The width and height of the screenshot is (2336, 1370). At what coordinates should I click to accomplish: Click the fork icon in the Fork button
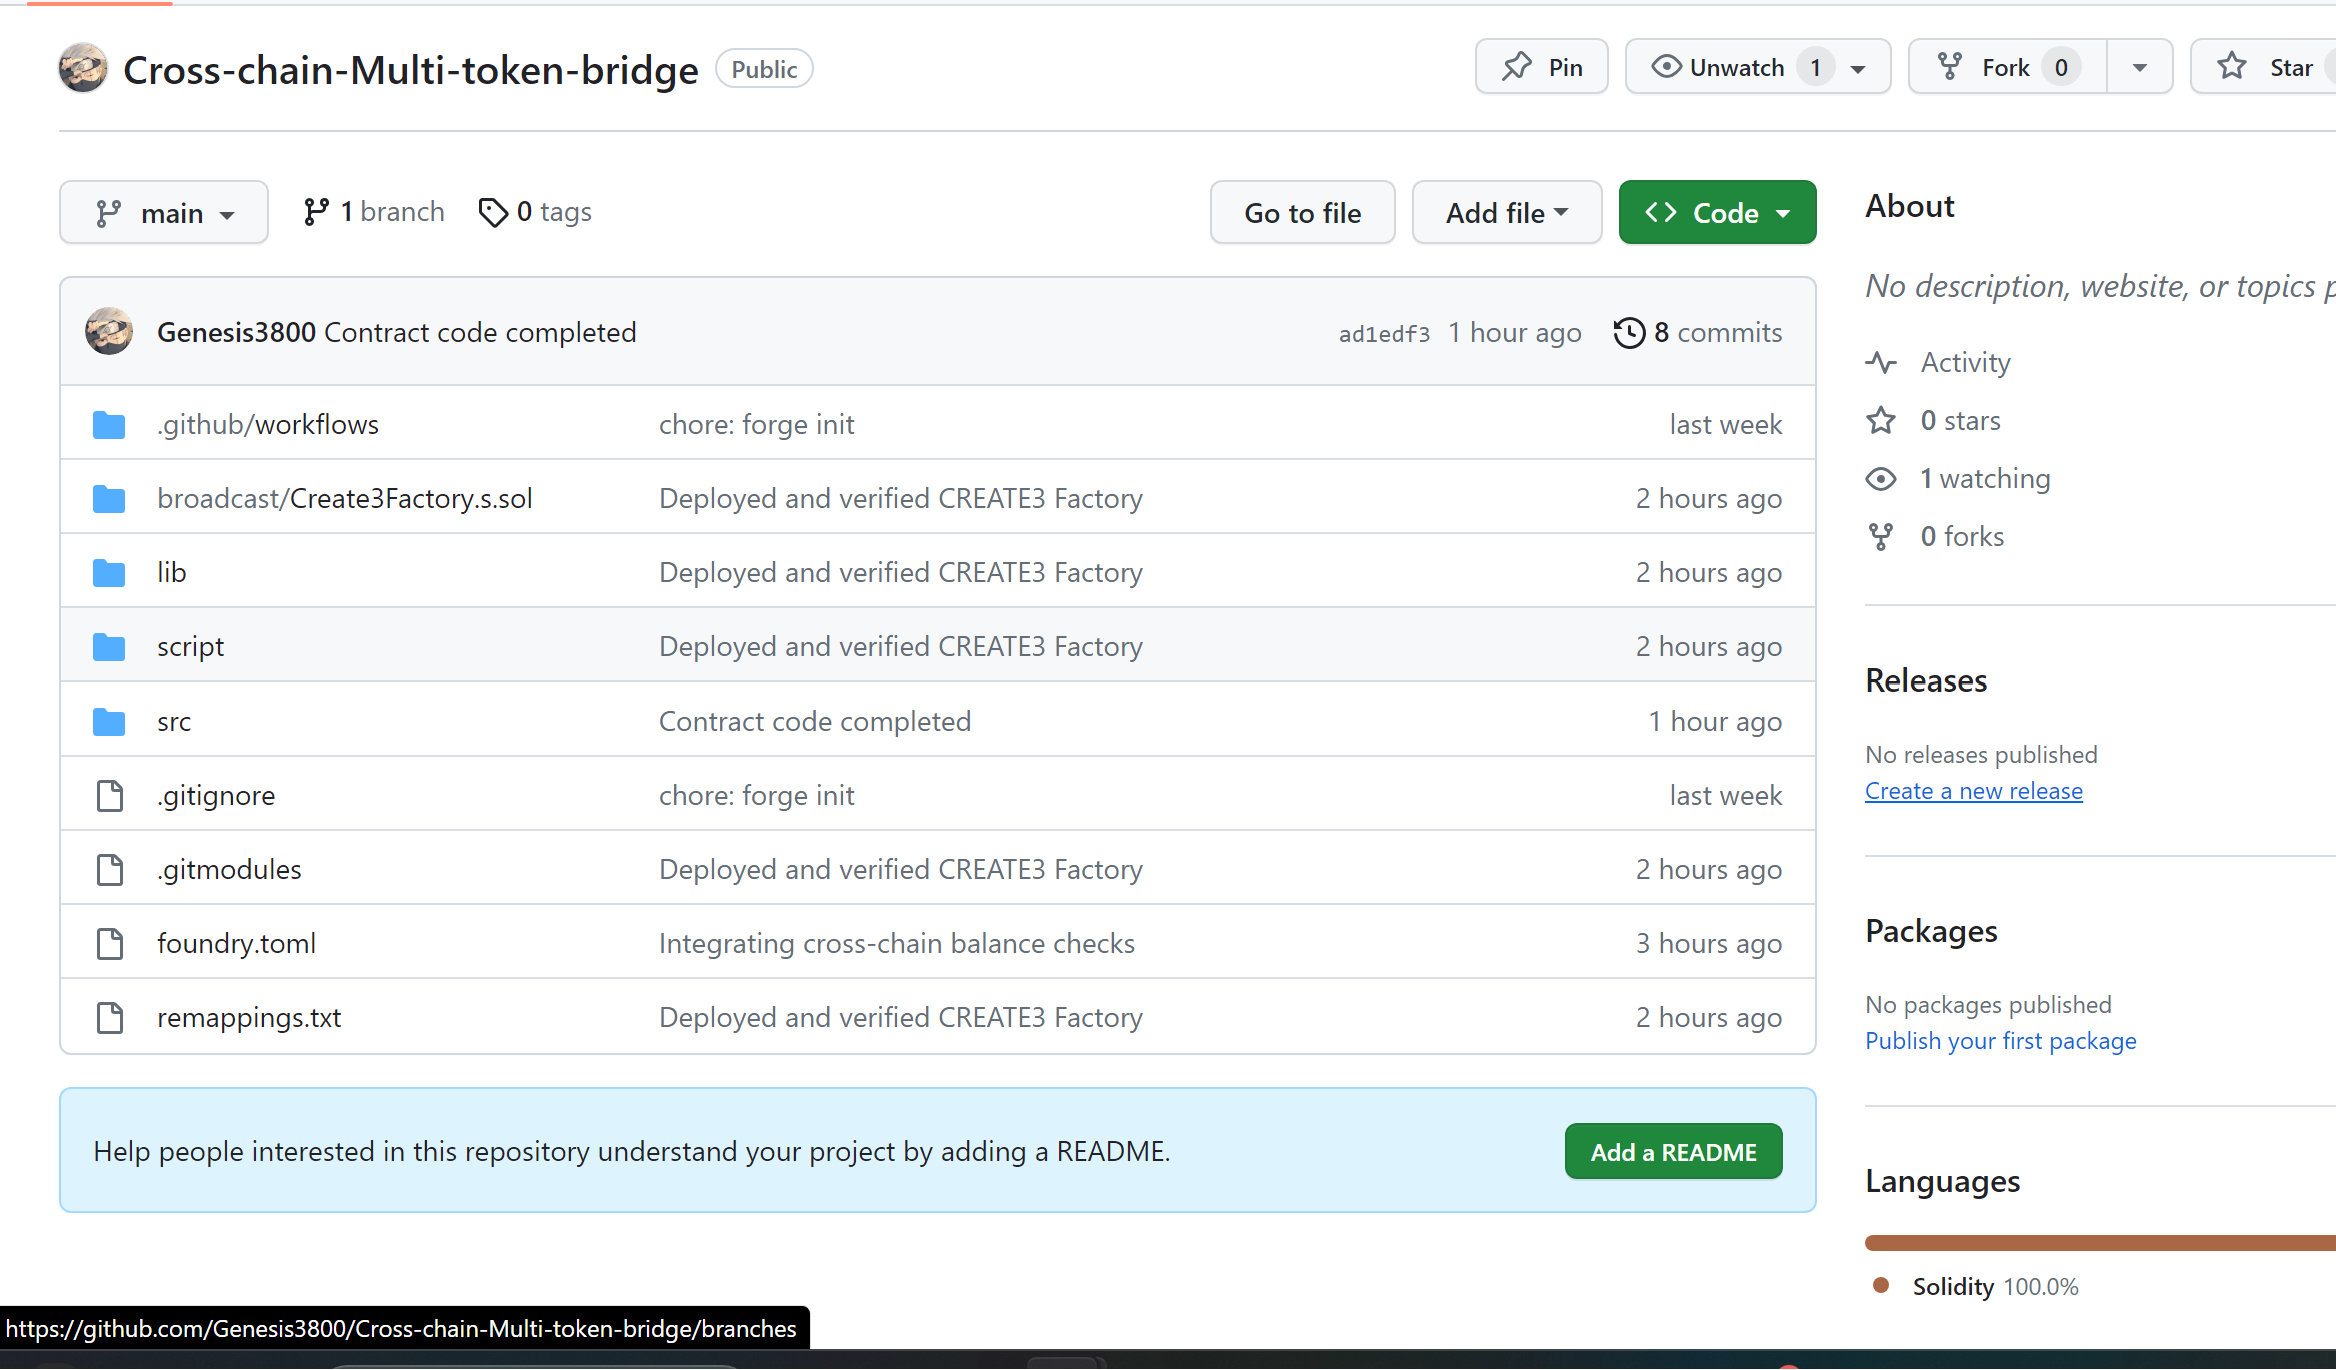[1950, 67]
